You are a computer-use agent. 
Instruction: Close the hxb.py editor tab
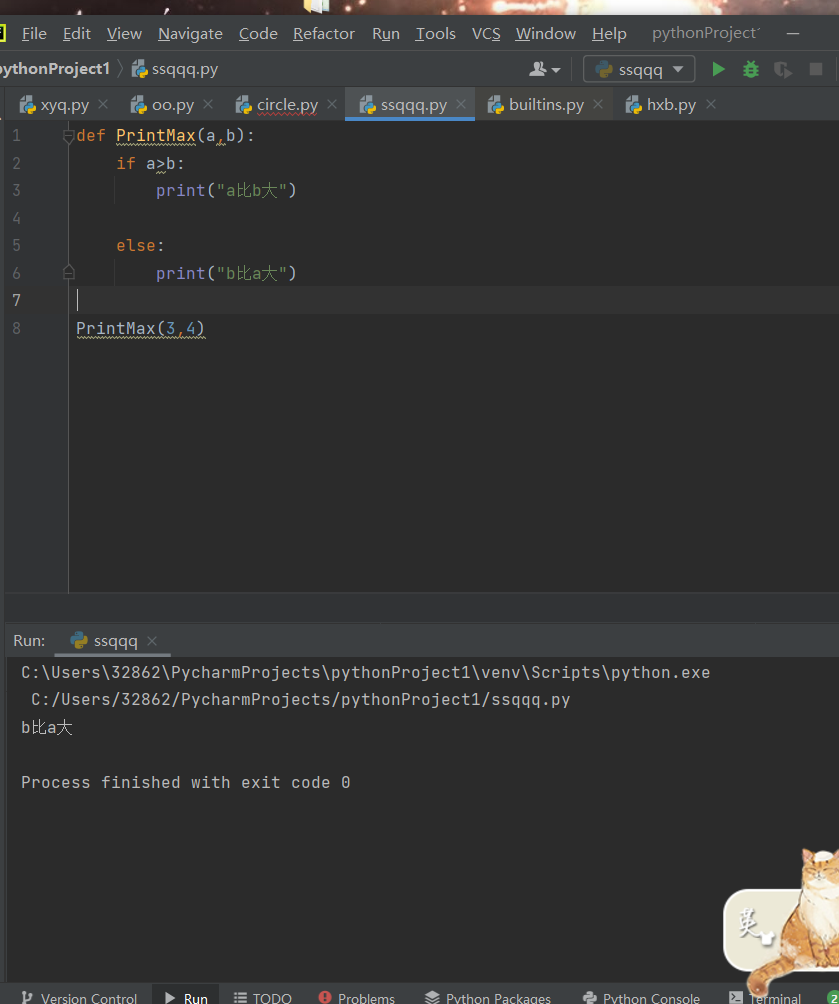710,104
